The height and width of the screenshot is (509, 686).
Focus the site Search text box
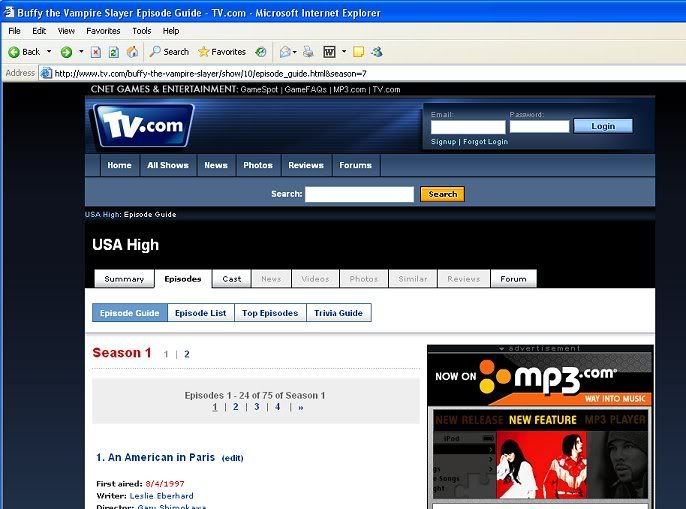pyautogui.click(x=359, y=194)
